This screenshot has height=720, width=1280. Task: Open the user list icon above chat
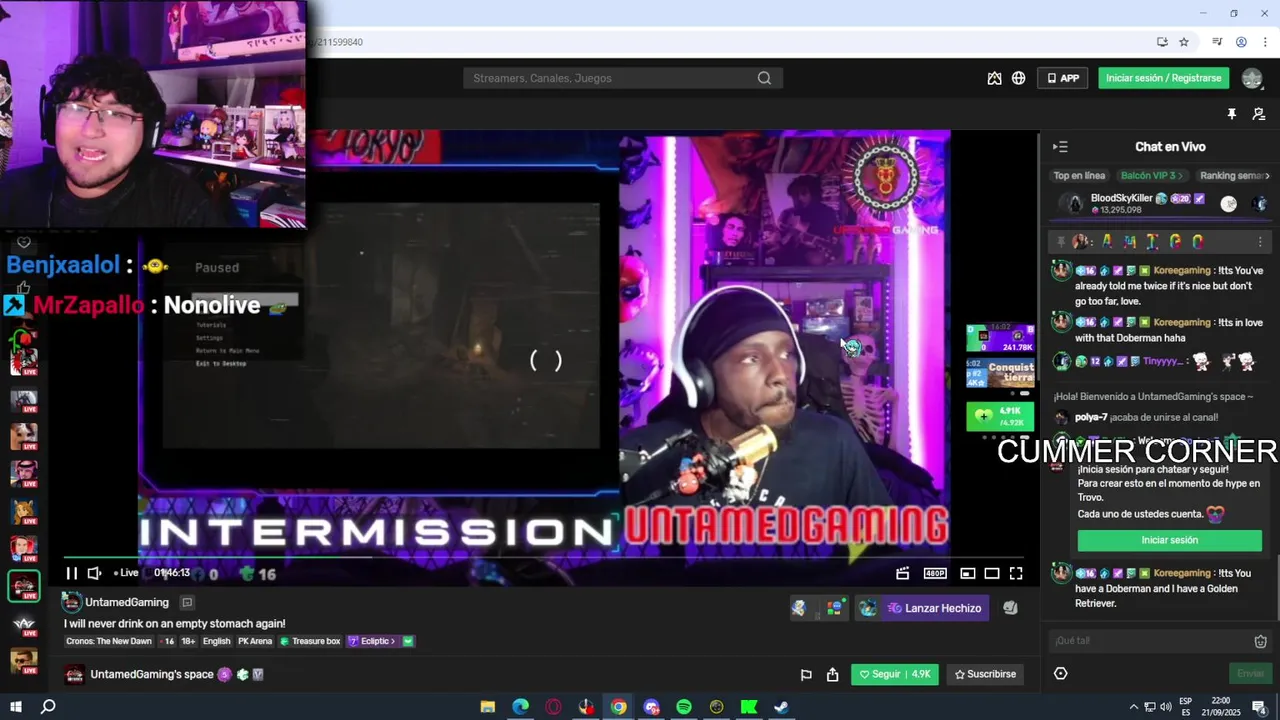pos(1259,114)
